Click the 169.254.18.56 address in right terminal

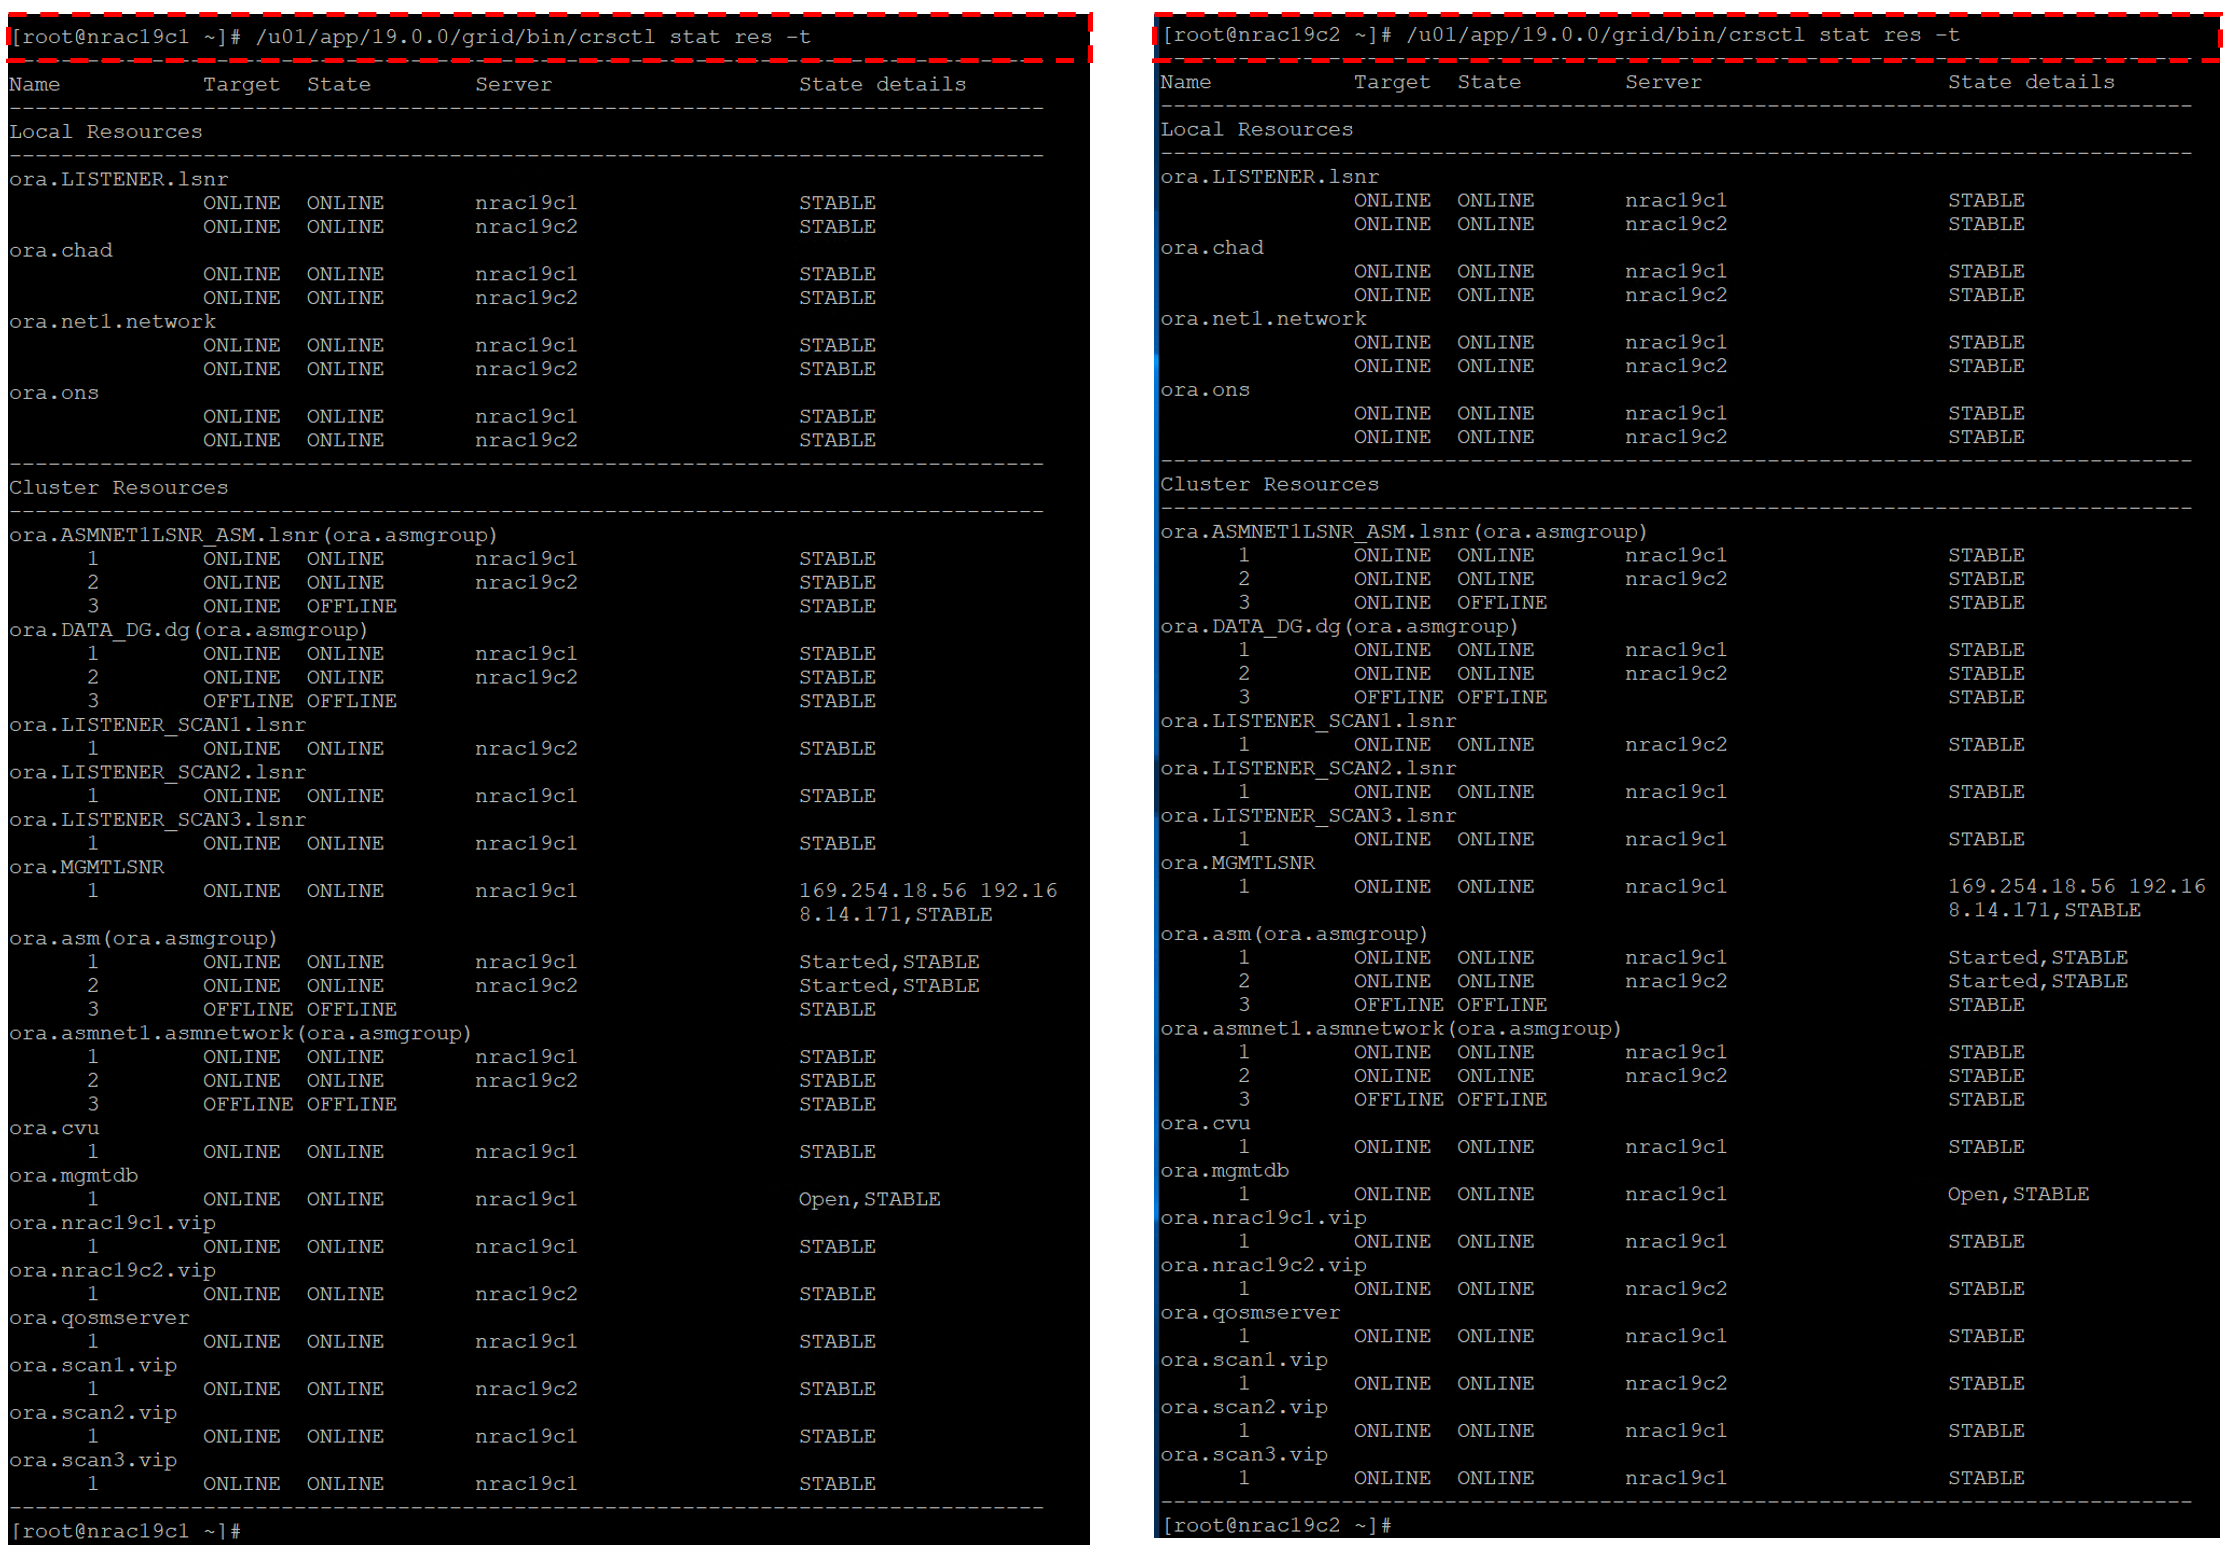click(x=2031, y=886)
